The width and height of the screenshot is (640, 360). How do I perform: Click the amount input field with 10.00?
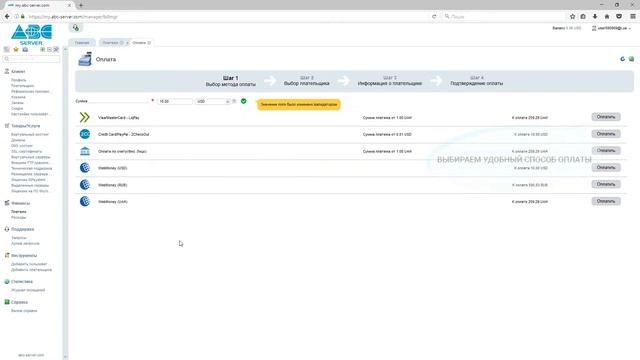coord(175,101)
